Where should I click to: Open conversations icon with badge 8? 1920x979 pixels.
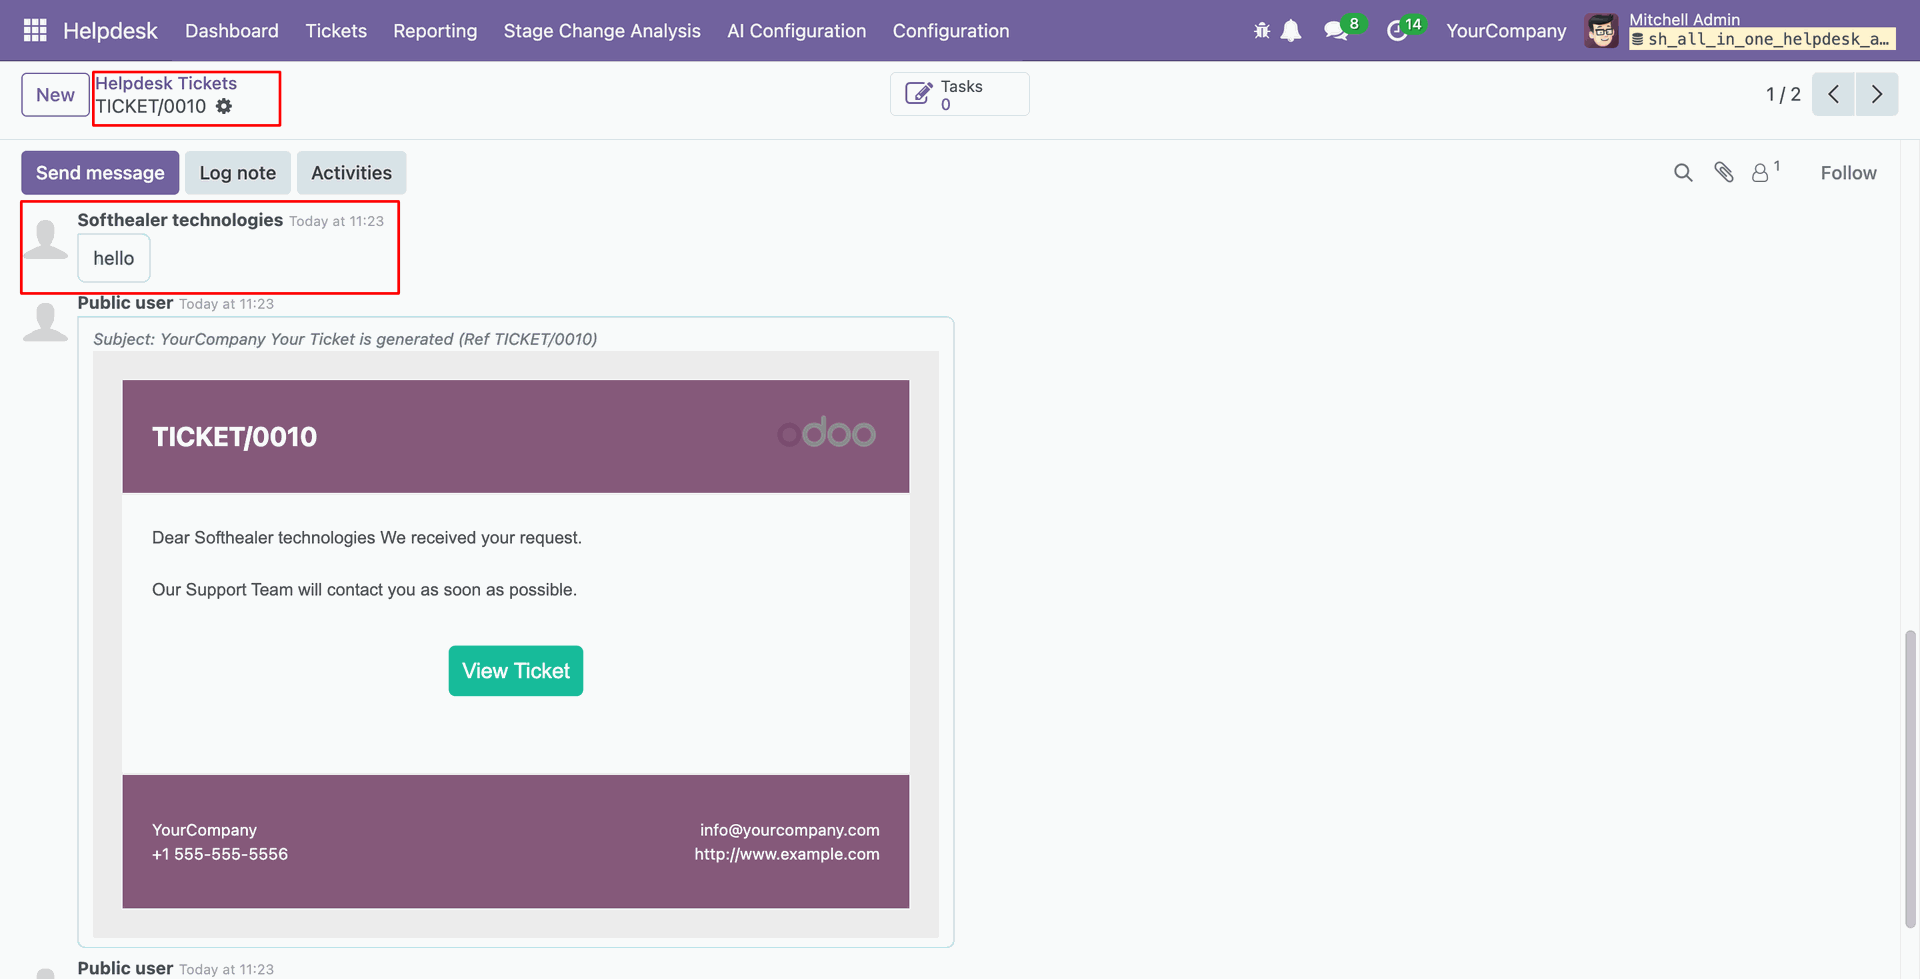(x=1336, y=30)
